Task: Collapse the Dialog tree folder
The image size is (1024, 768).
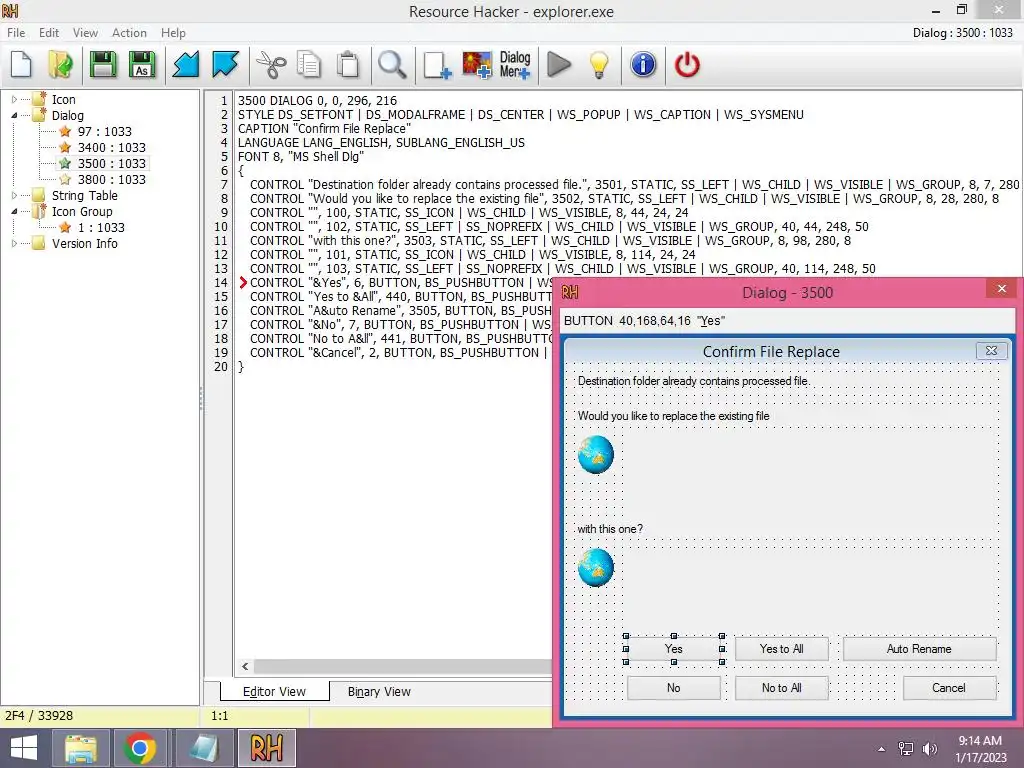Action: pyautogui.click(x=14, y=116)
